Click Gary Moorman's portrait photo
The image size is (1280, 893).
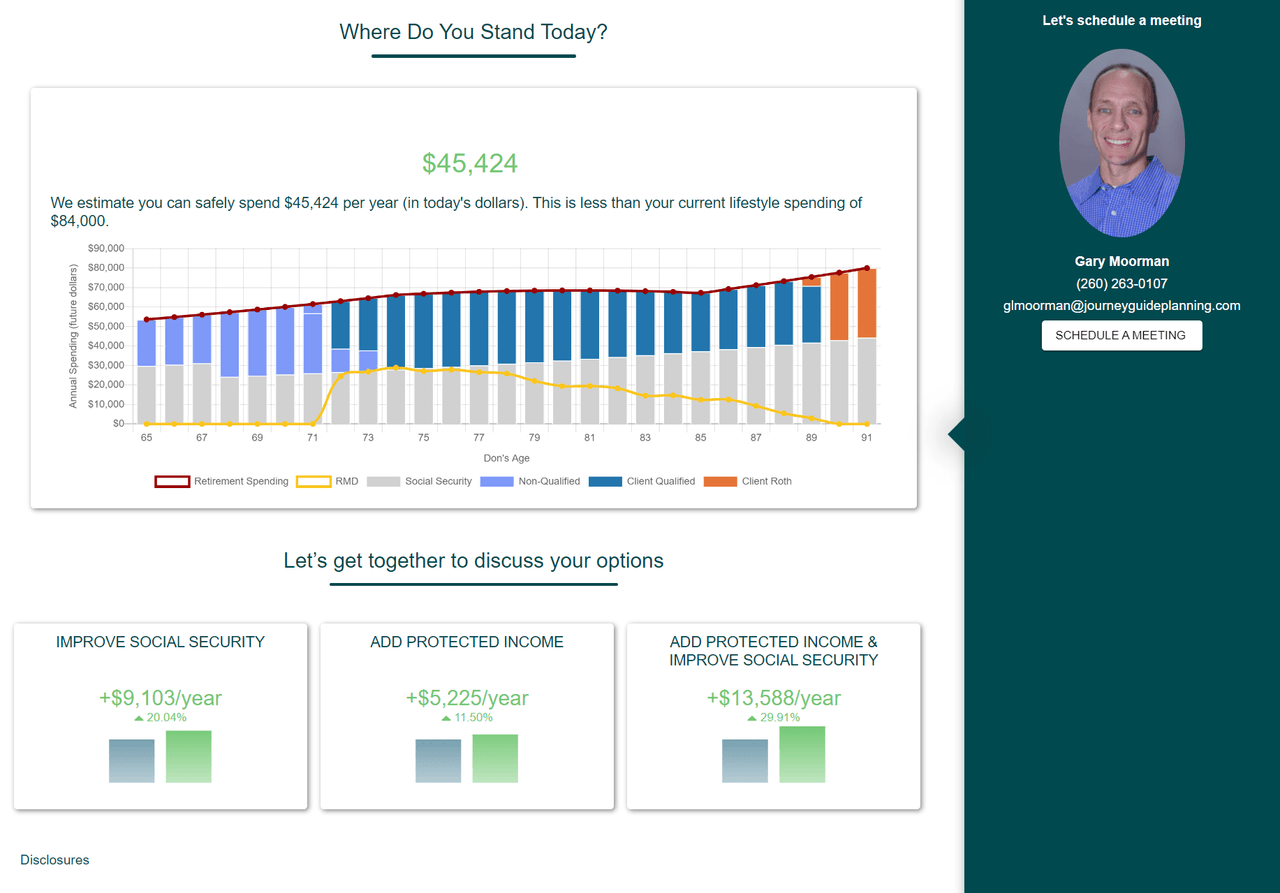coord(1122,143)
